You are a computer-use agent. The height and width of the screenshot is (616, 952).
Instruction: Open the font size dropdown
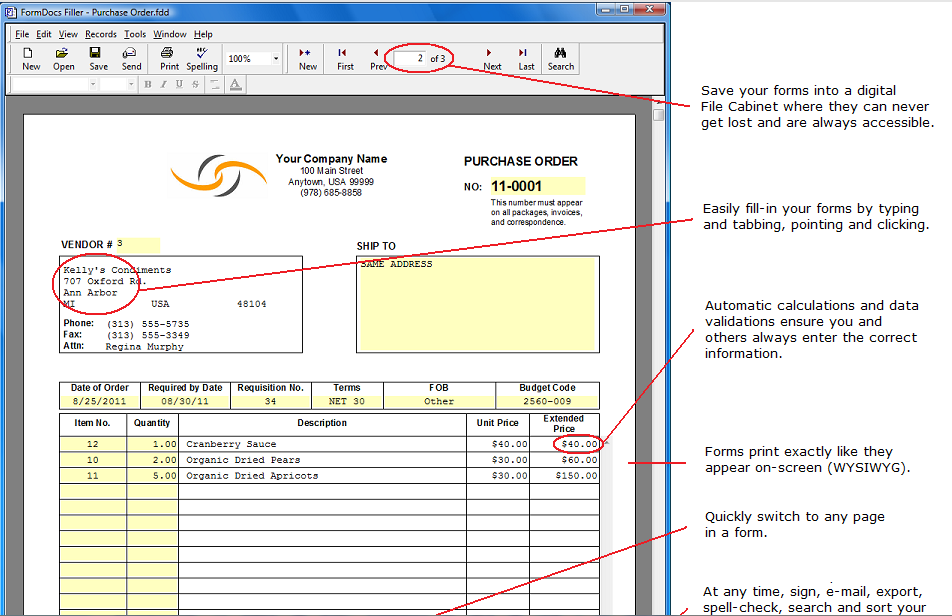(x=131, y=85)
